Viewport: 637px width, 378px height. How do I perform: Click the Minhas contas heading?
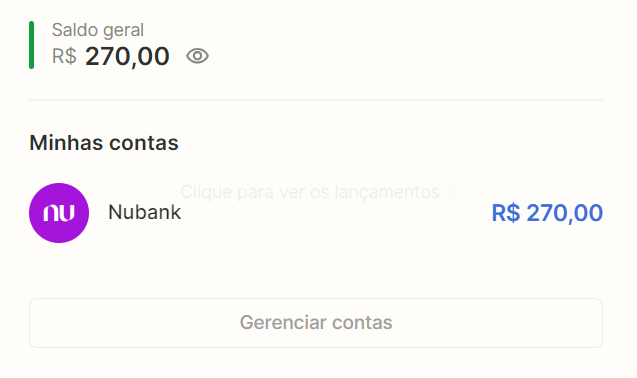(x=104, y=143)
